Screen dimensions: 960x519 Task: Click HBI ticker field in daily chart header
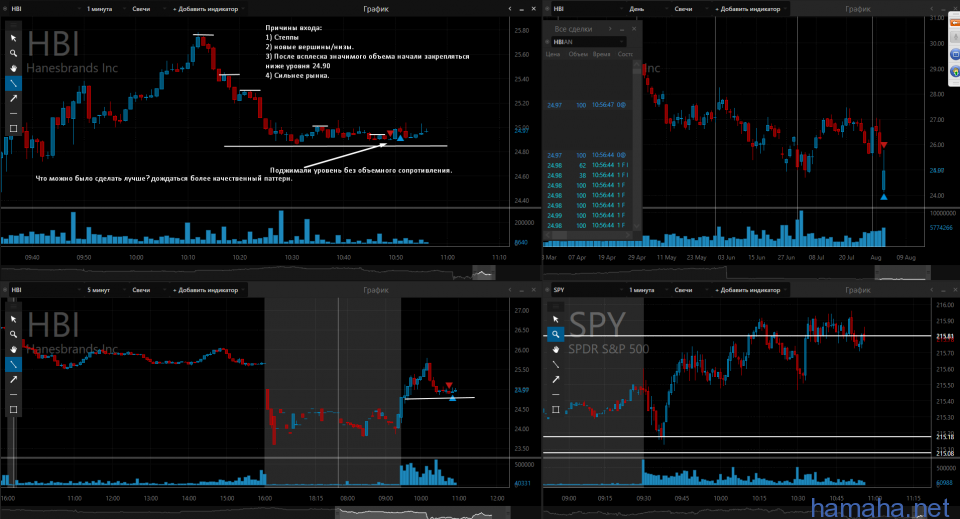[587, 9]
